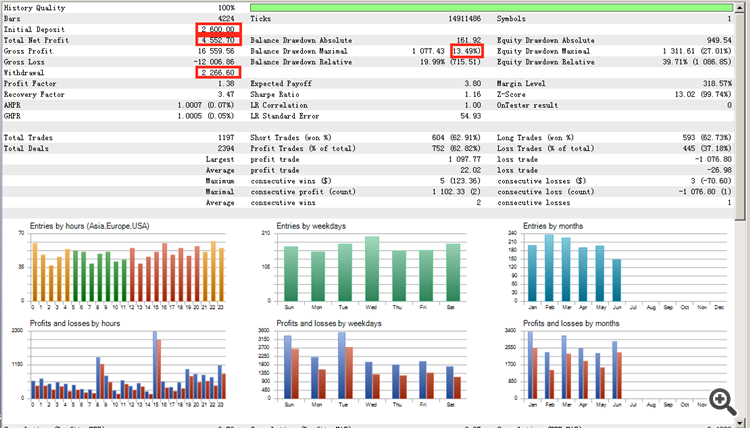The height and width of the screenshot is (428, 750).
Task: Select the Bars value 4224
Action: pos(226,19)
